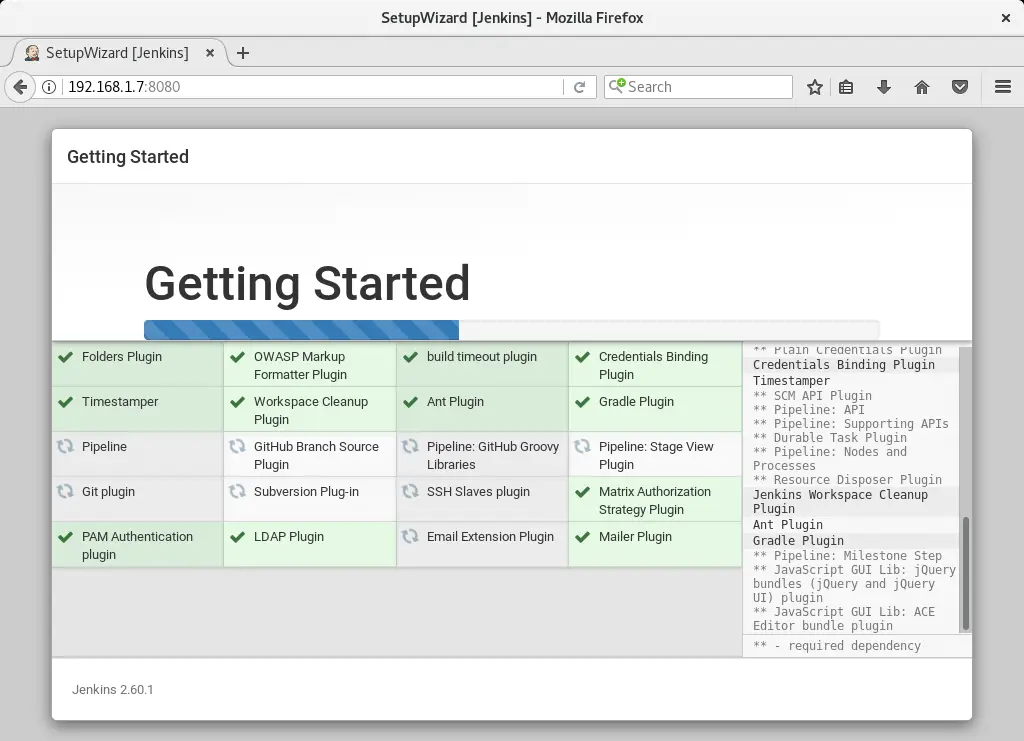Click the spinner beside Pipeline: Stage View Plugin
The height and width of the screenshot is (741, 1024).
pos(583,447)
